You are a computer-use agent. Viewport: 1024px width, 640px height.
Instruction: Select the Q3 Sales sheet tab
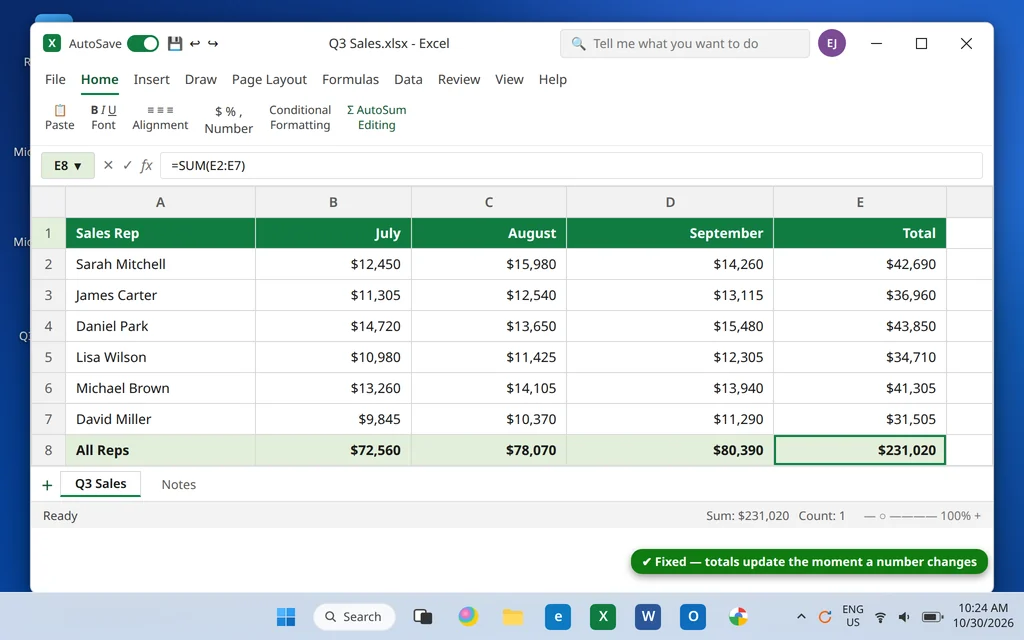coord(101,484)
